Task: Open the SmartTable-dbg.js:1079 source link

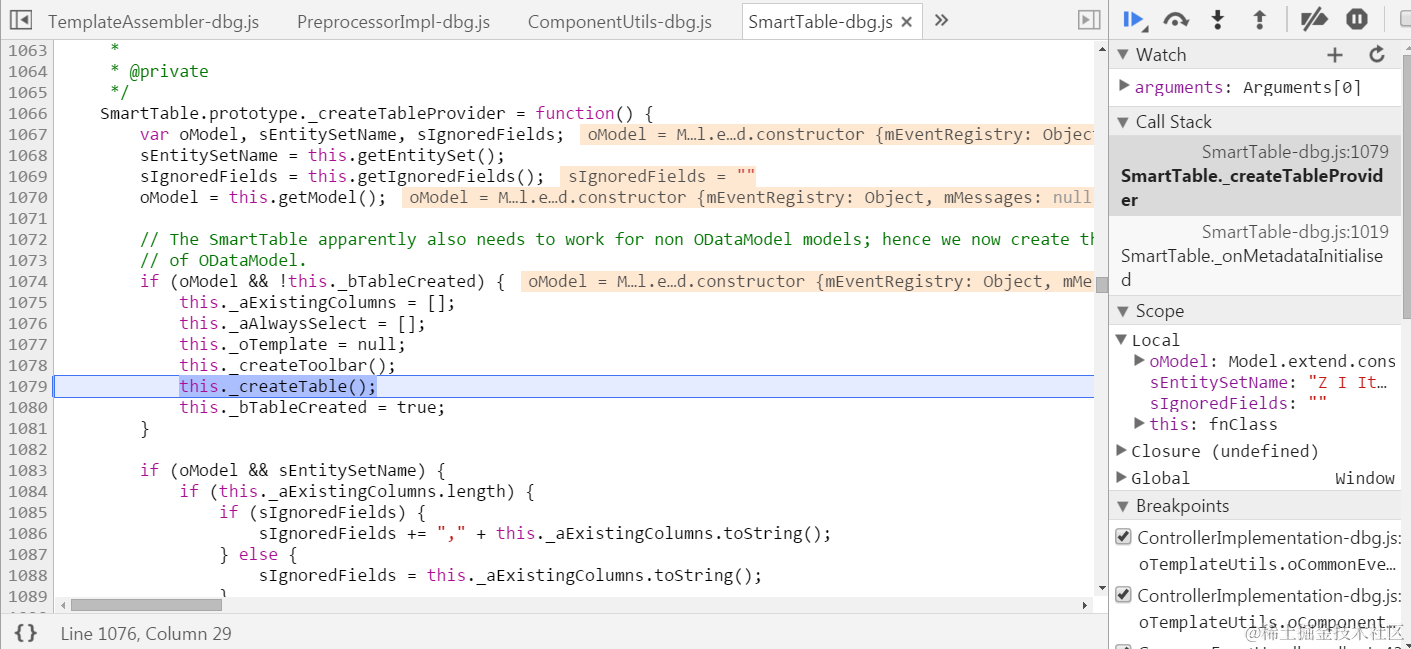Action: coord(1295,152)
